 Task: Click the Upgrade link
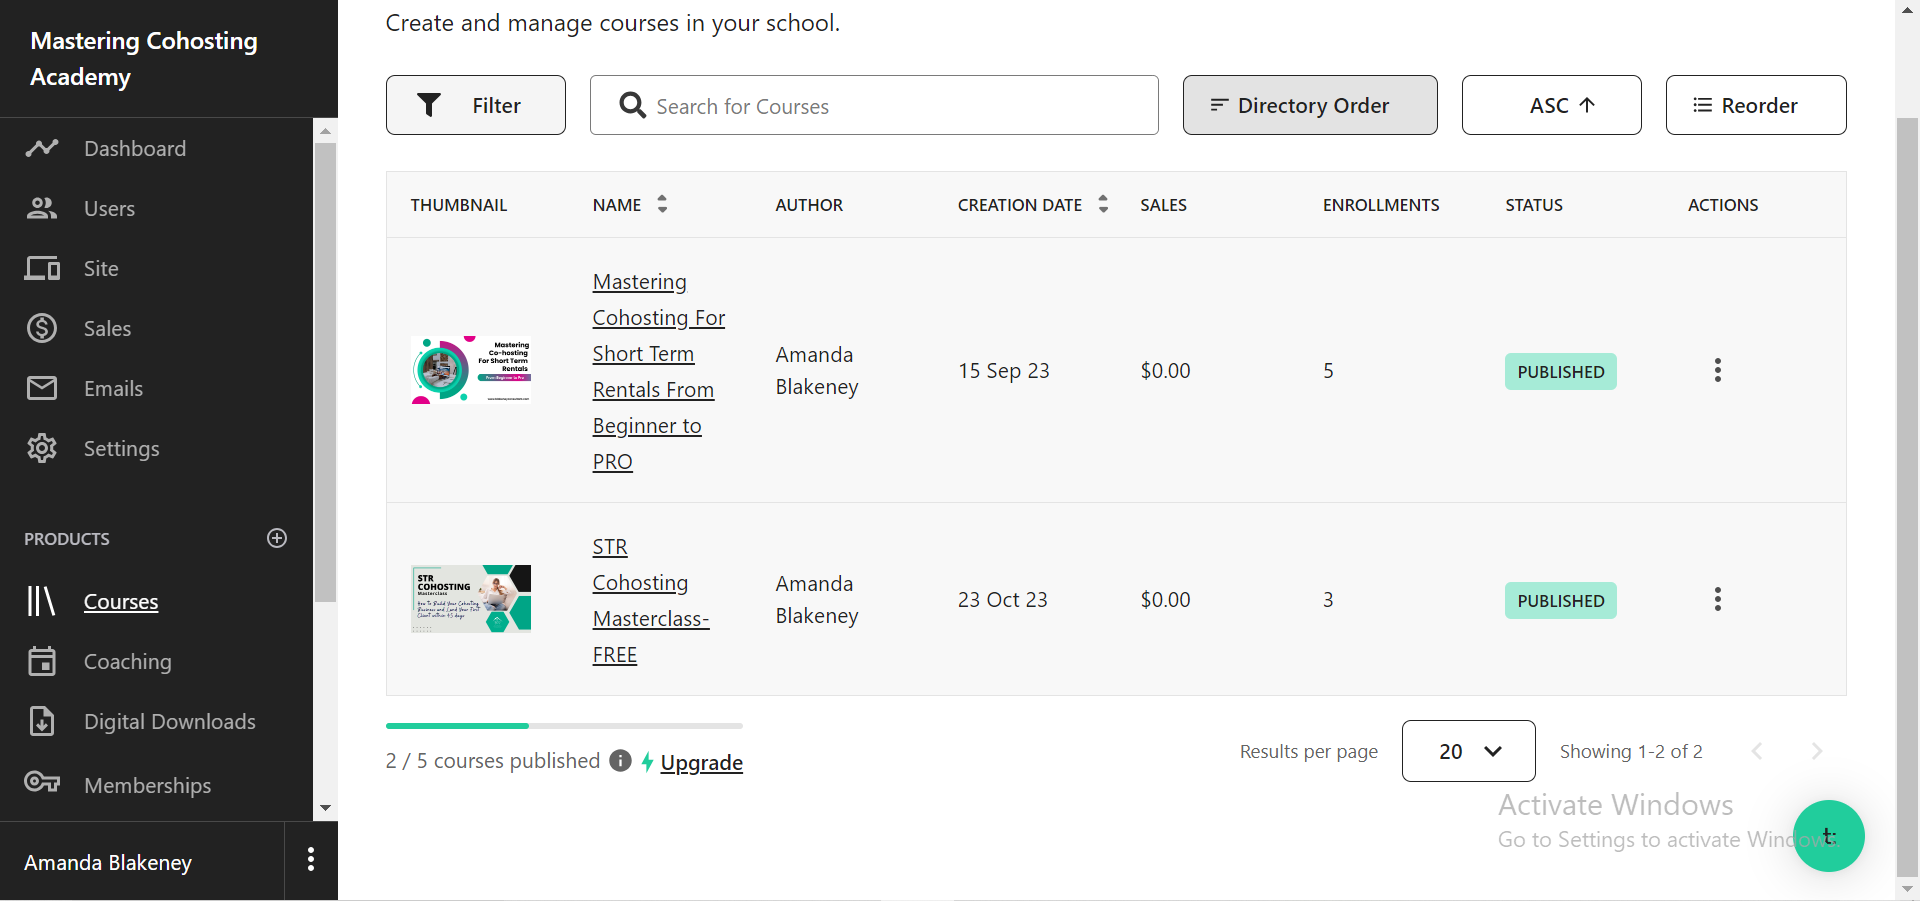701,763
